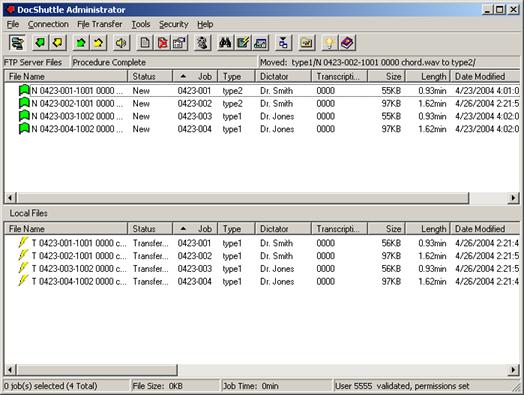Click green flag of 0423-004 server file
524x395 pixels.
[24, 128]
